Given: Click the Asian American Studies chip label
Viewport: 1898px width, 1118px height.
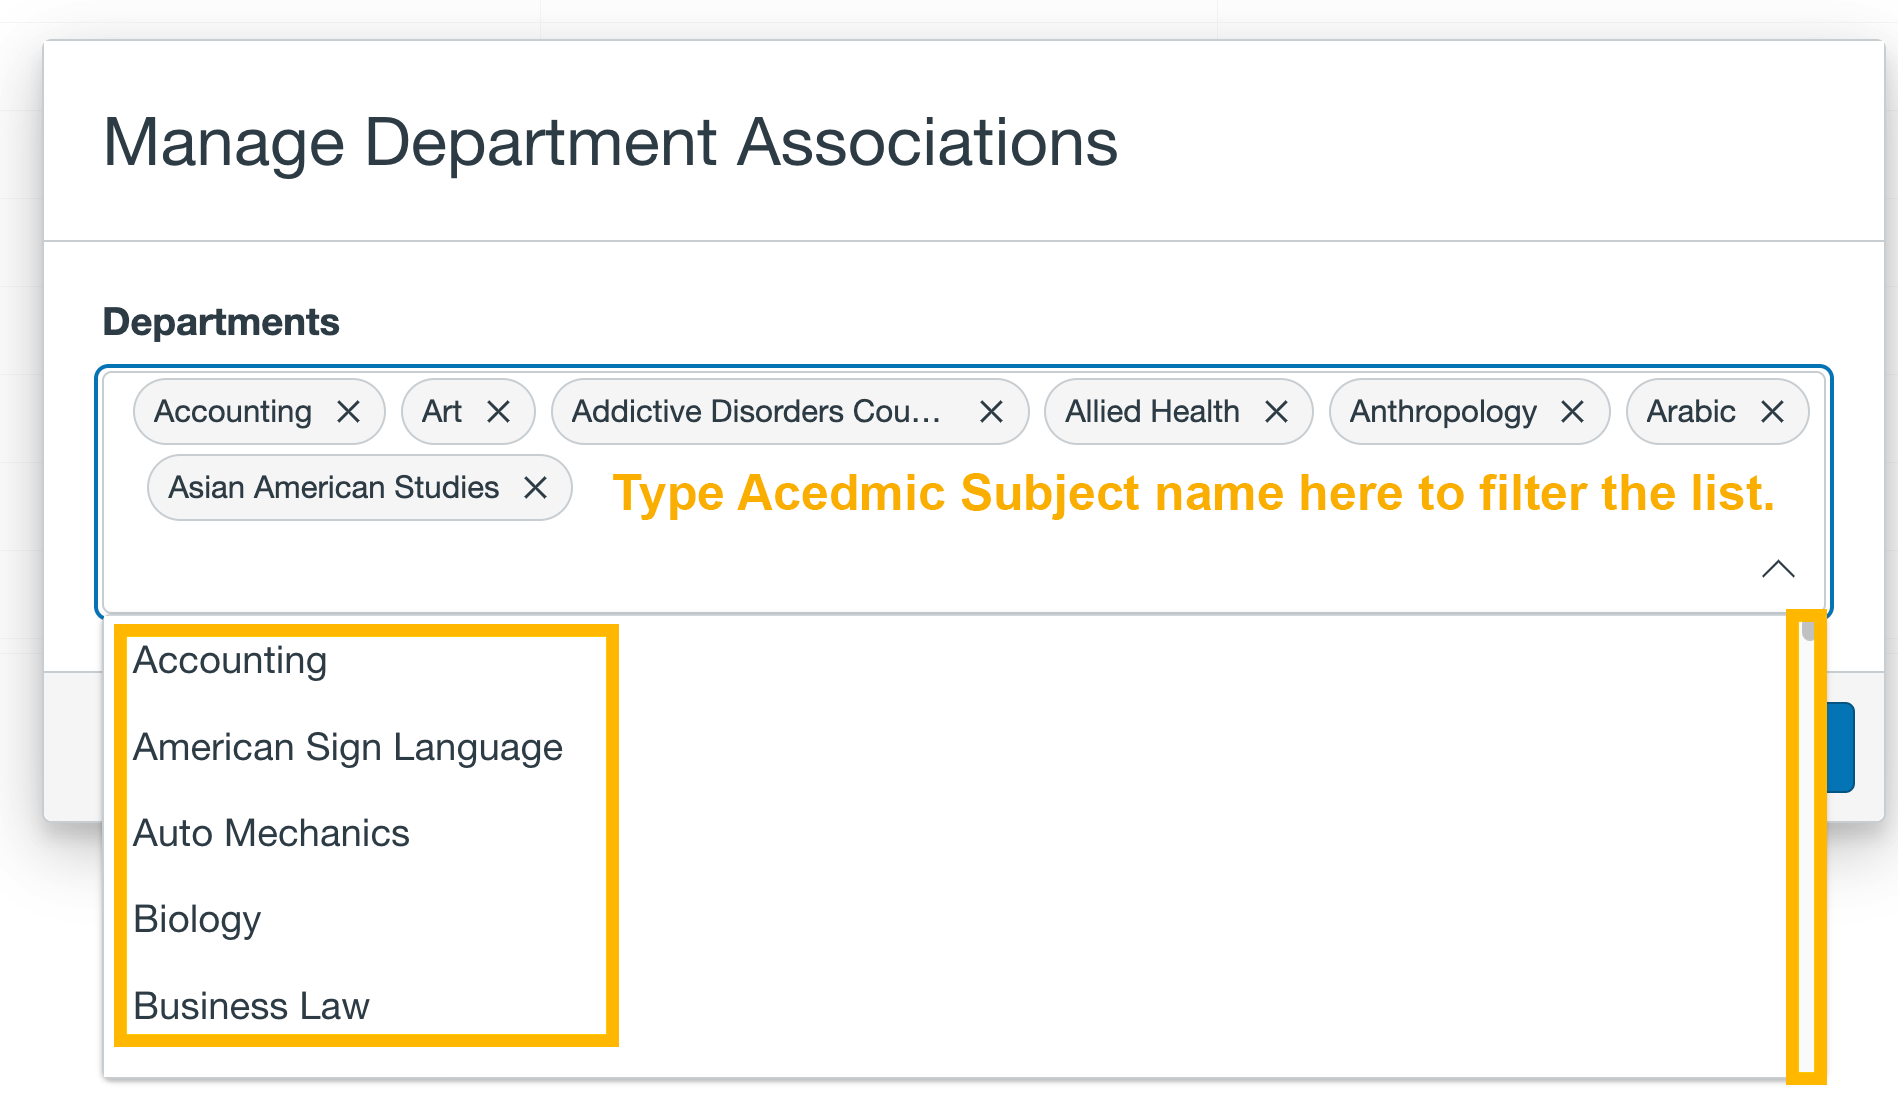Looking at the screenshot, I should pyautogui.click(x=333, y=488).
